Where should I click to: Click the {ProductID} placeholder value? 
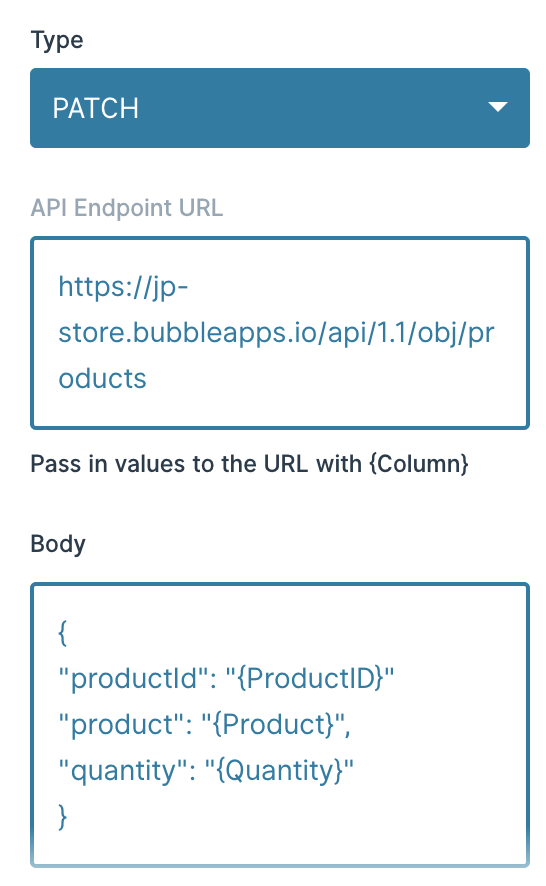tap(310, 678)
